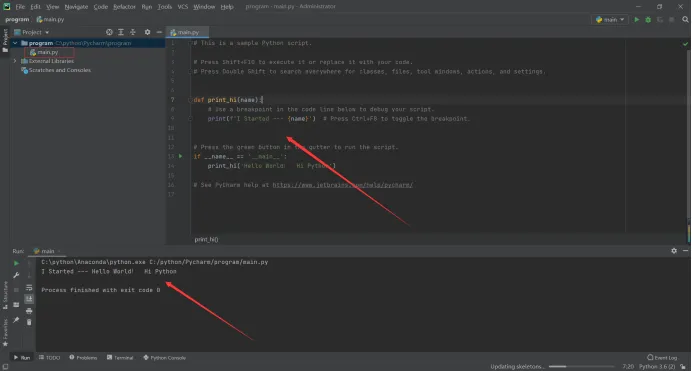
Task: Expand the External Libraries tree node
Action: tap(15, 61)
